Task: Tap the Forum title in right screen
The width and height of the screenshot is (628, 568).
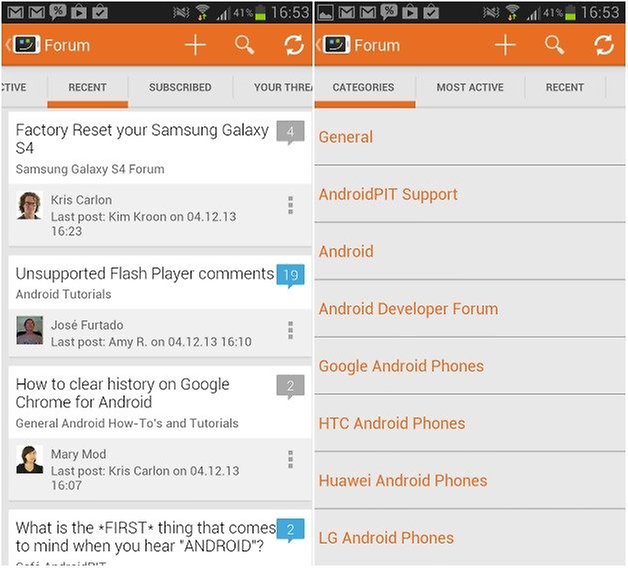Action: 377,45
